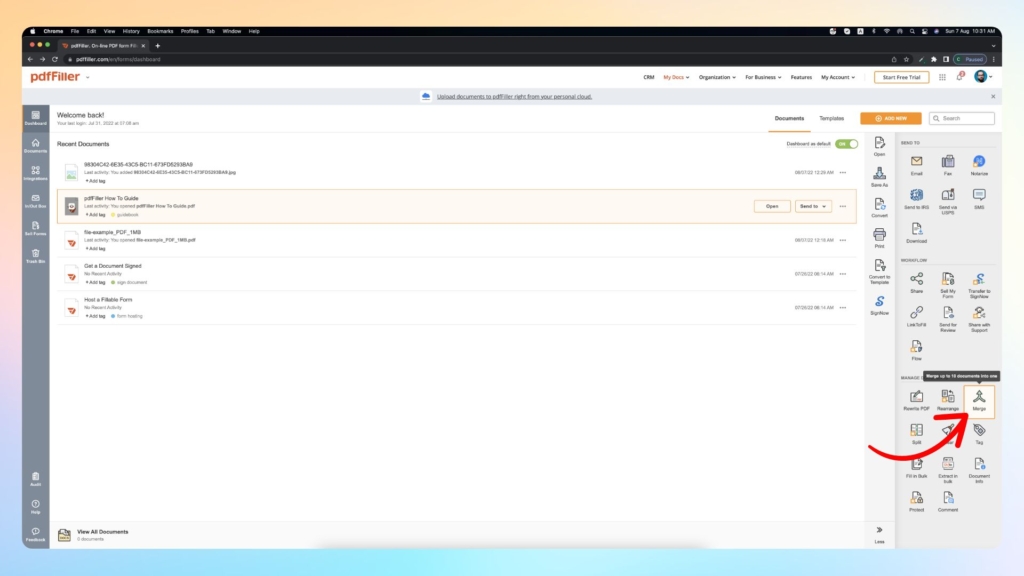This screenshot has width=1024, height=576.
Task: Open the Chrome History menu
Action: click(131, 31)
